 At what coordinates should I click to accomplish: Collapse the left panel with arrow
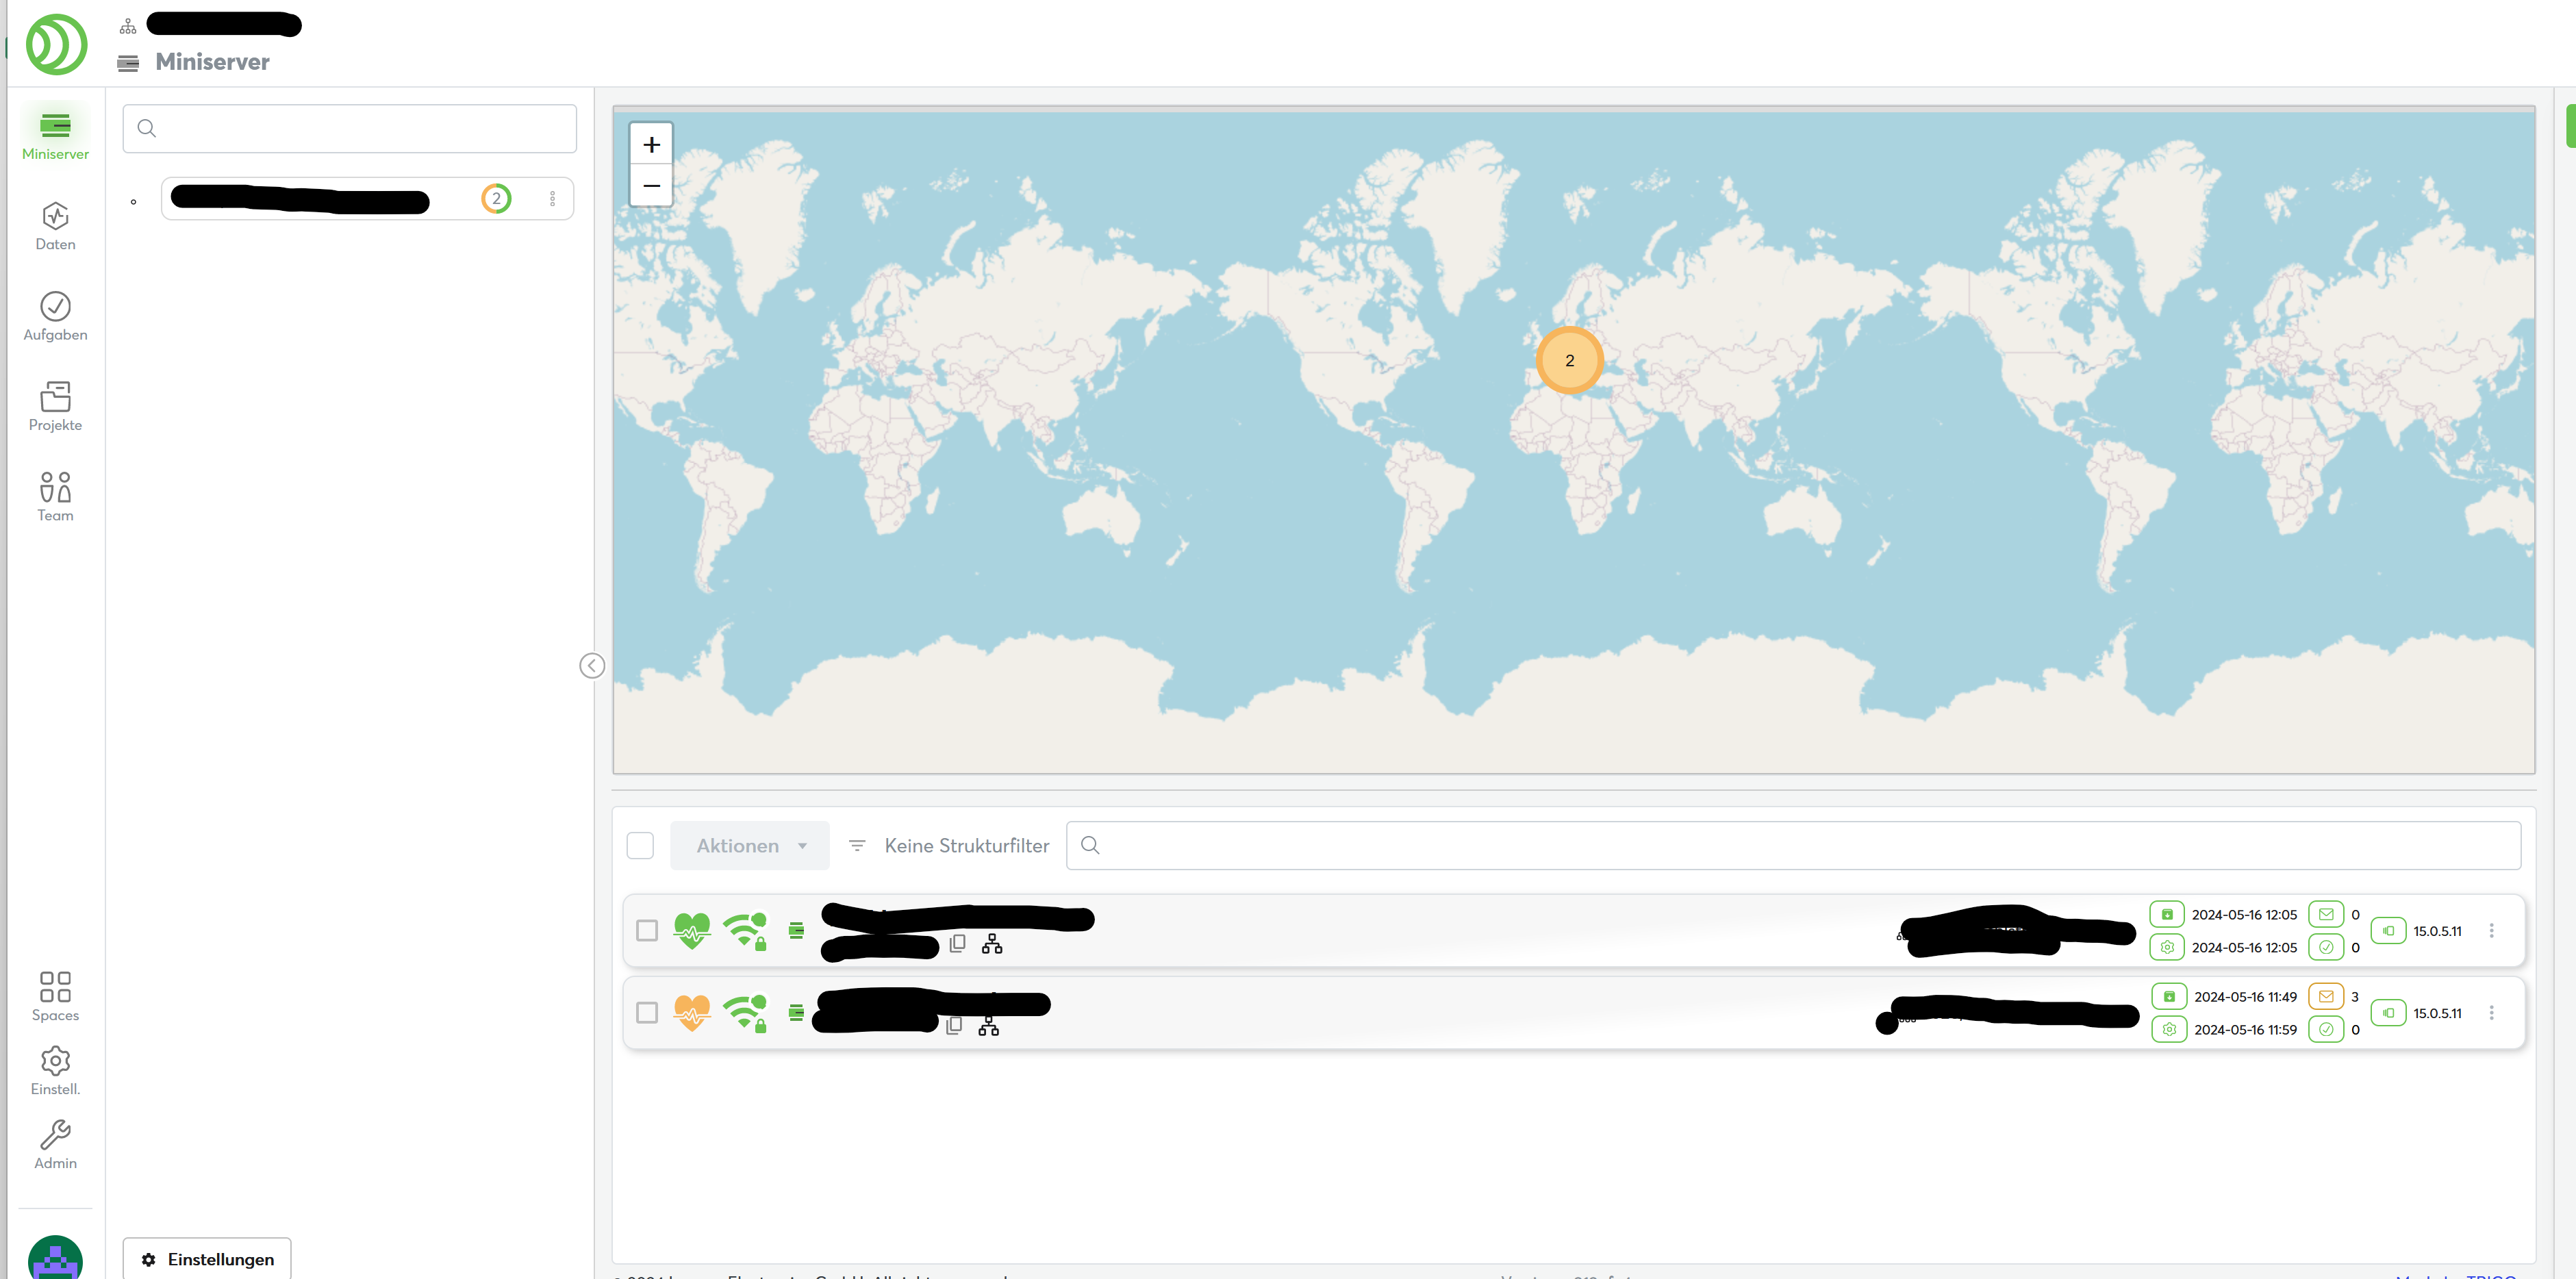click(592, 665)
